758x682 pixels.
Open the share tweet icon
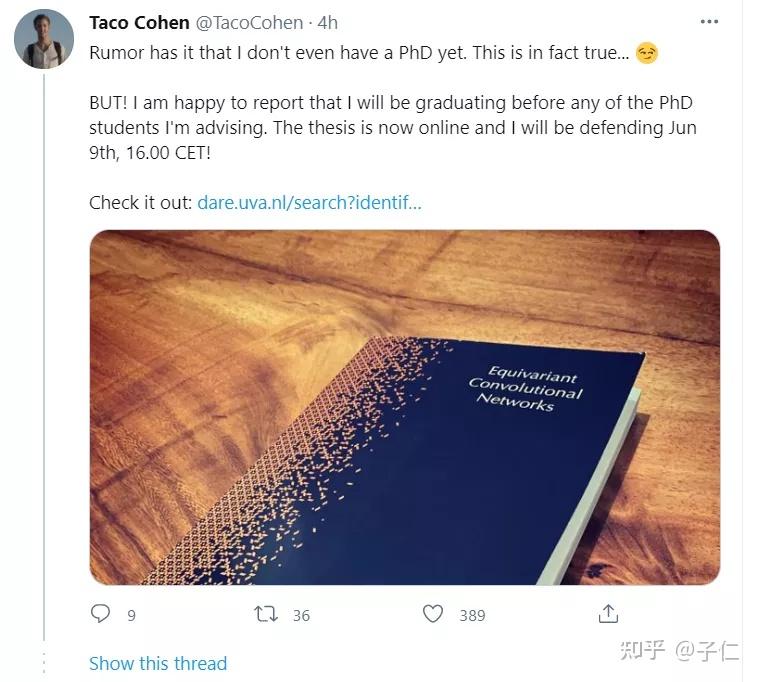tap(607, 614)
